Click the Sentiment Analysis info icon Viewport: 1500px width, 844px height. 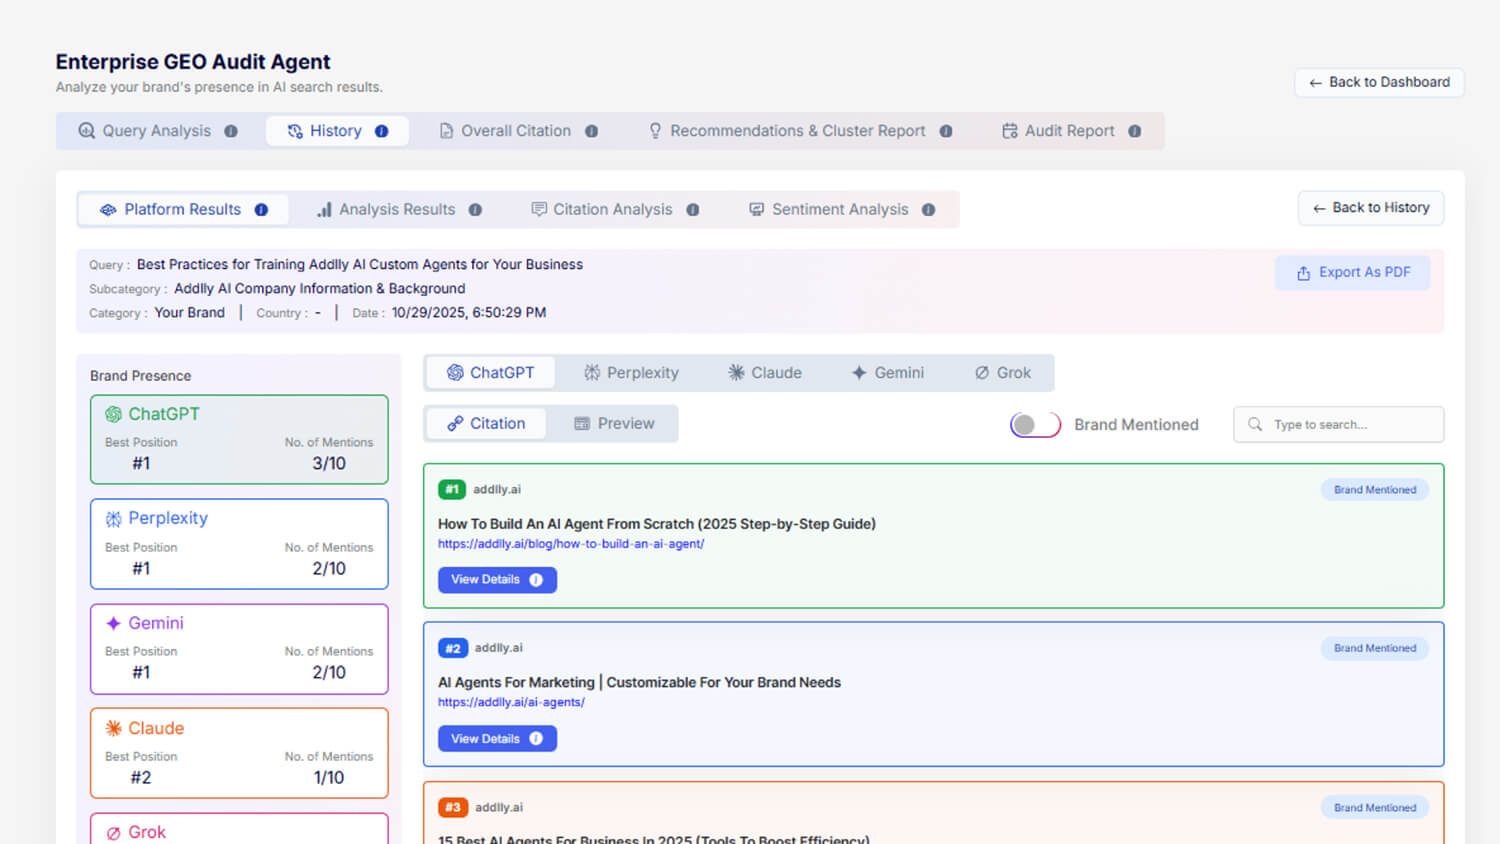(928, 210)
